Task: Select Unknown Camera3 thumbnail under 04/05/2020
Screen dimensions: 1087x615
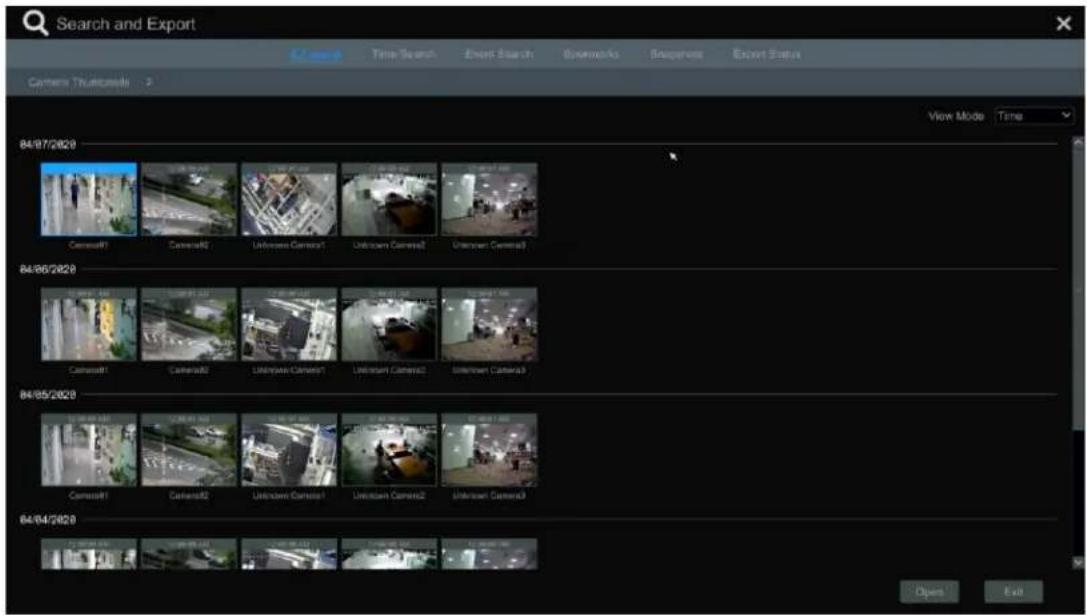Action: [x=489, y=450]
